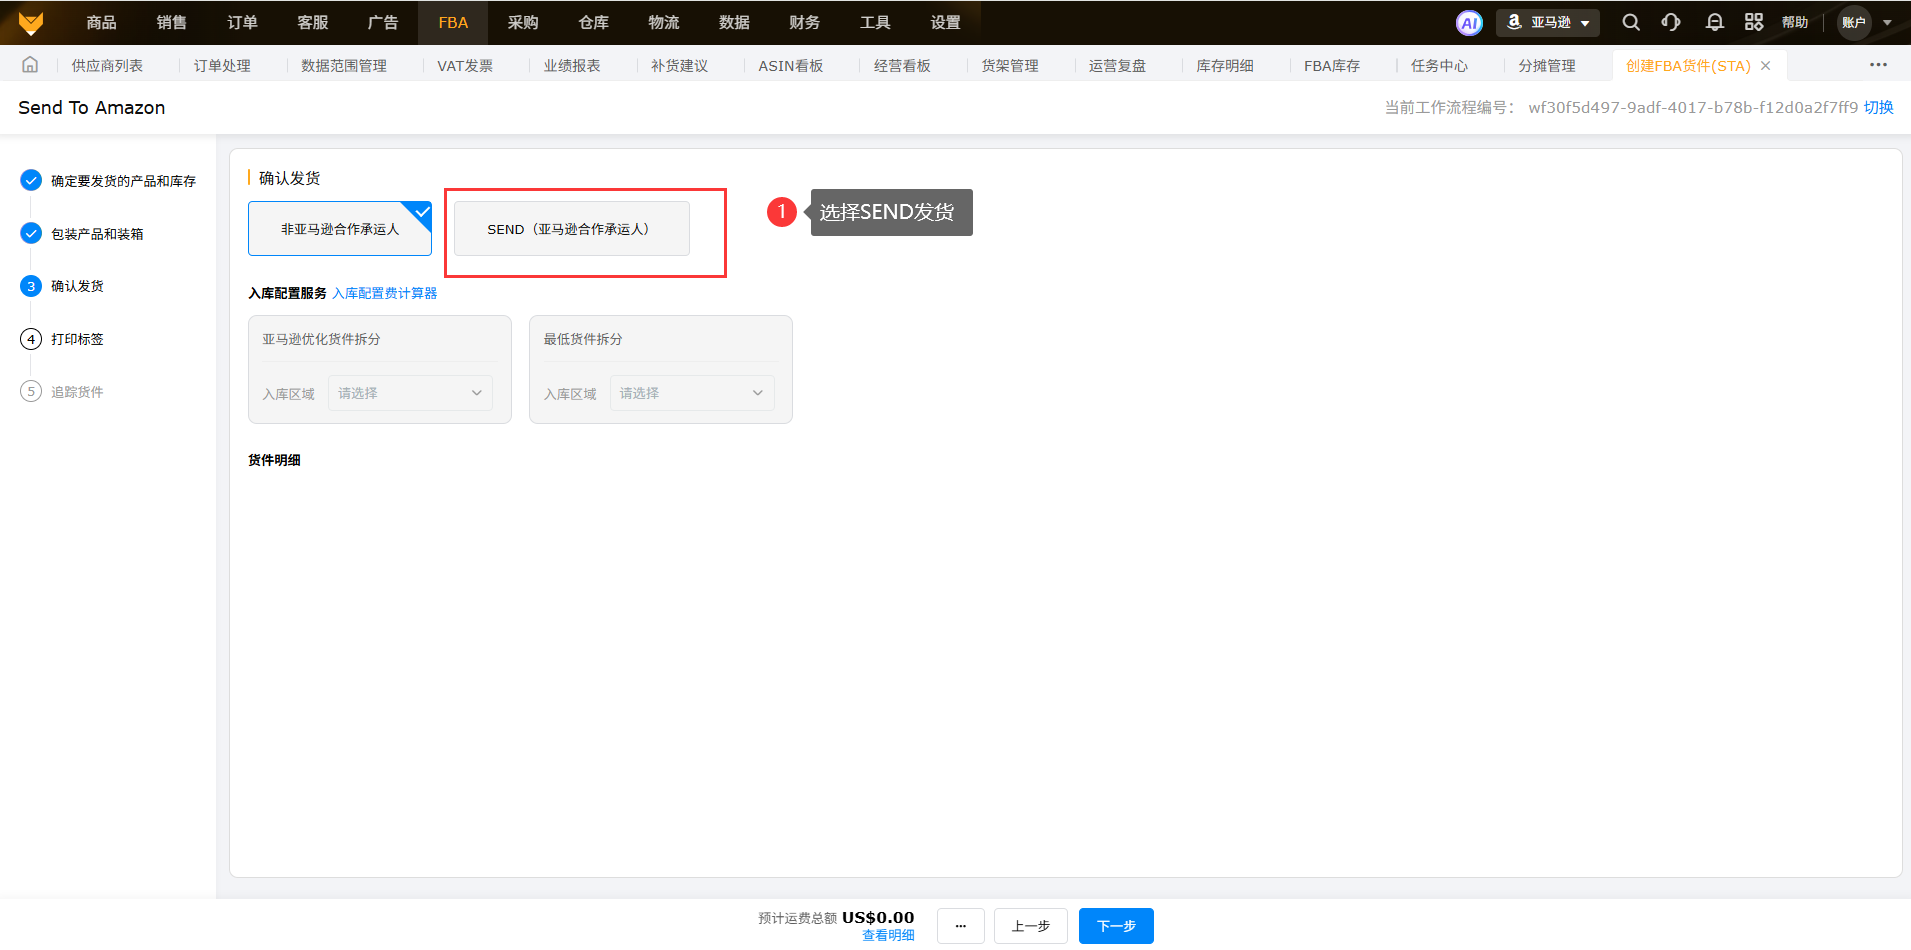This screenshot has height=950, width=1911.
Task: Switch to the 供应商列表 tab
Action: point(107,66)
